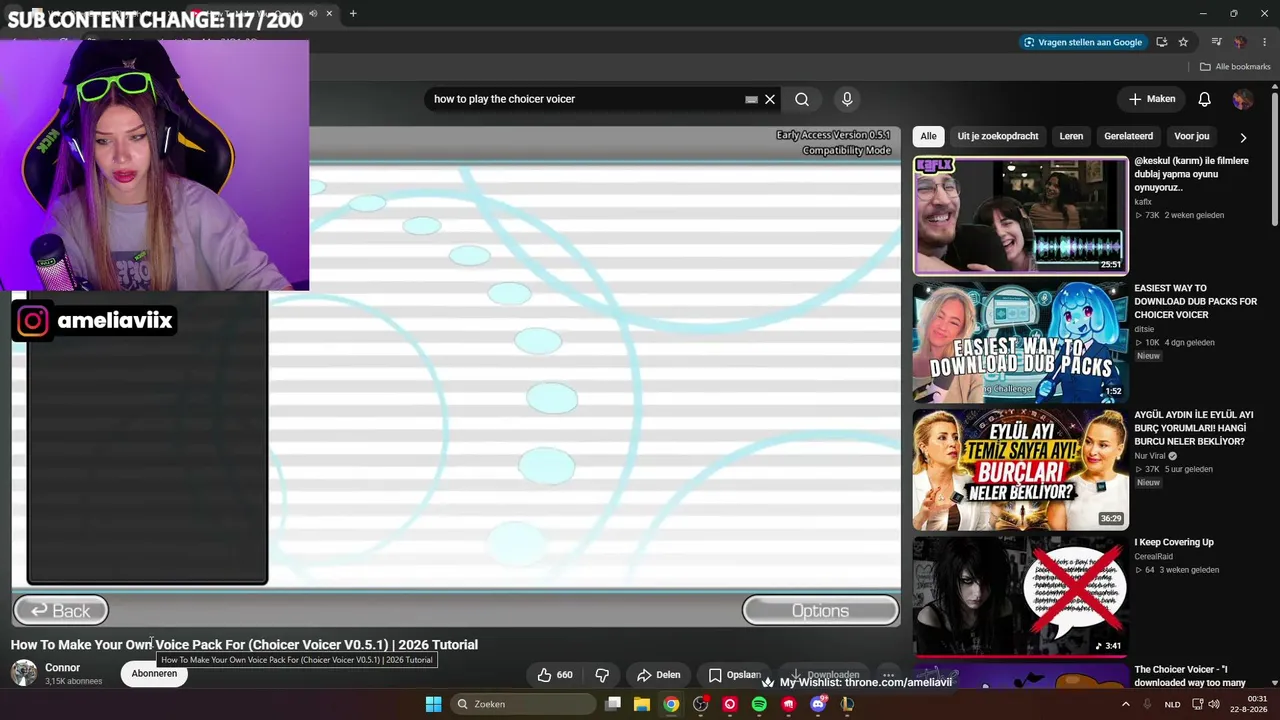The image size is (1280, 720).
Task: Open the on-screen keyboard in search box
Action: click(751, 99)
